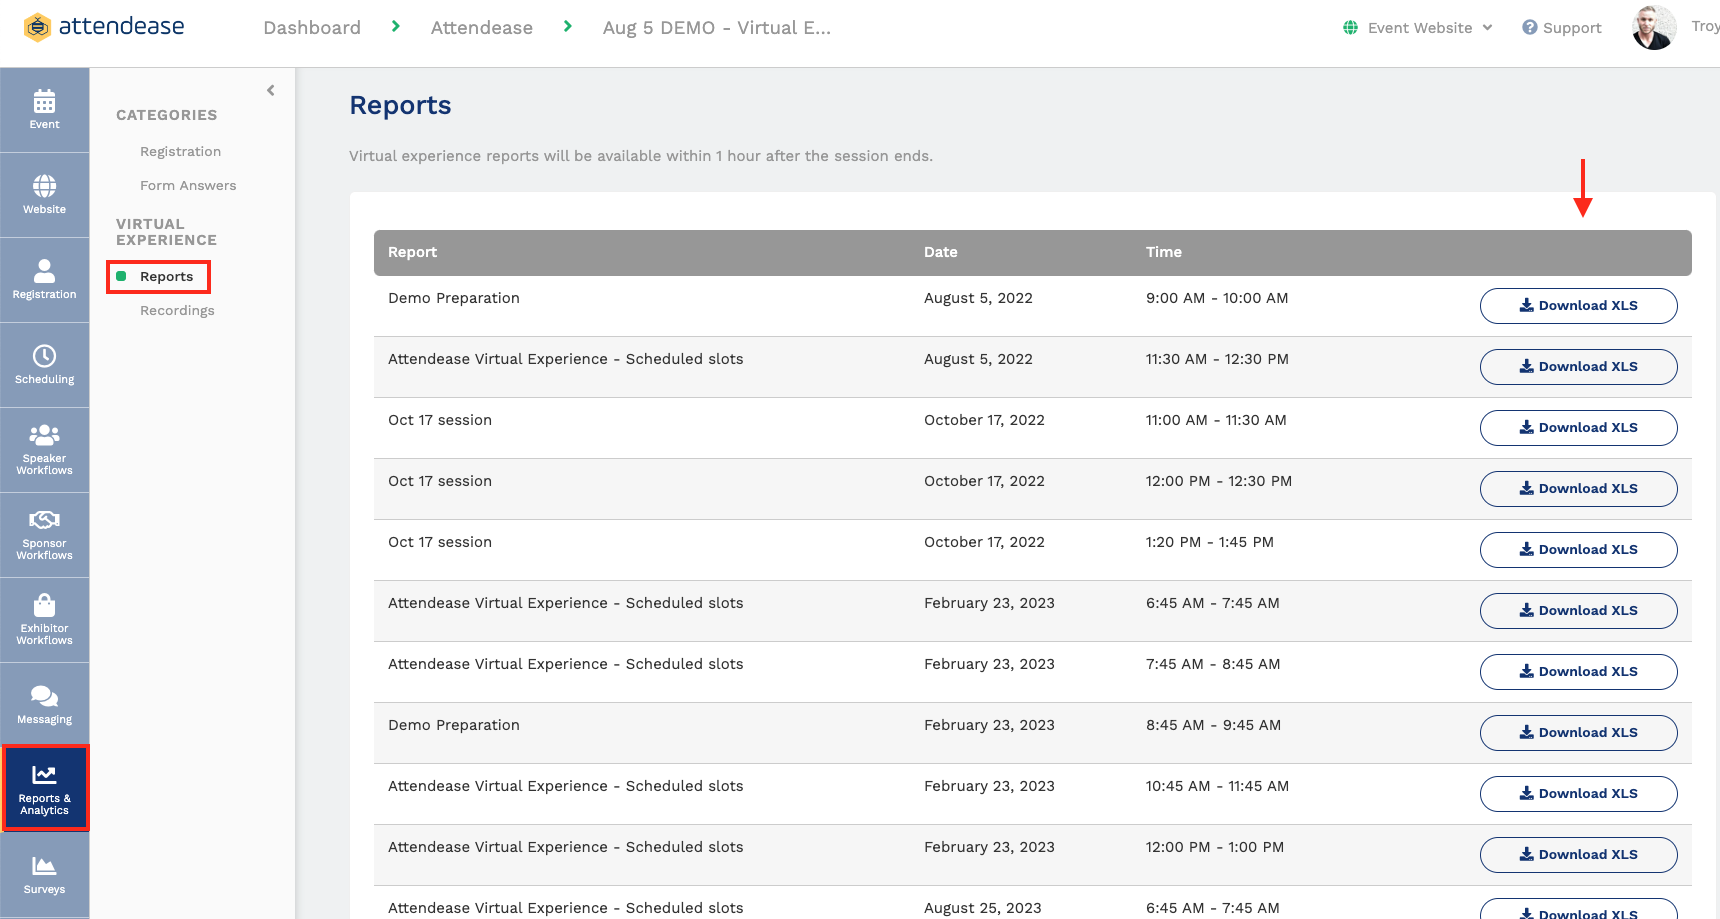Download XLS for Demo Preparation August 5
This screenshot has width=1720, height=919.
tap(1578, 305)
